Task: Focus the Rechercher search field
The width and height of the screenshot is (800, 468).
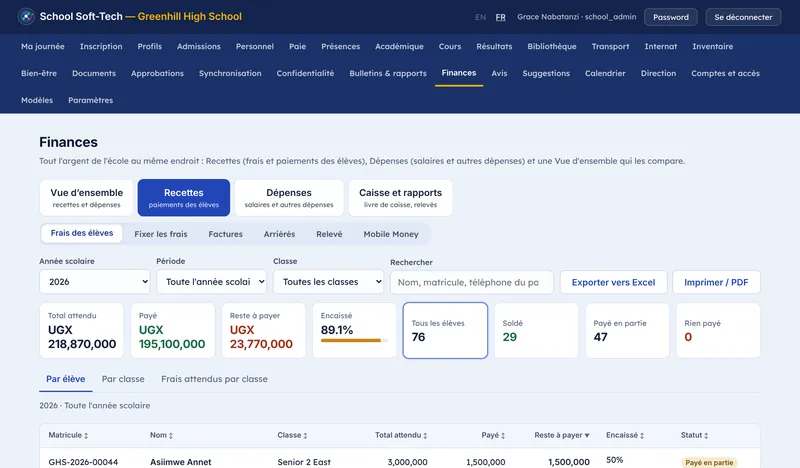Action: (x=471, y=282)
